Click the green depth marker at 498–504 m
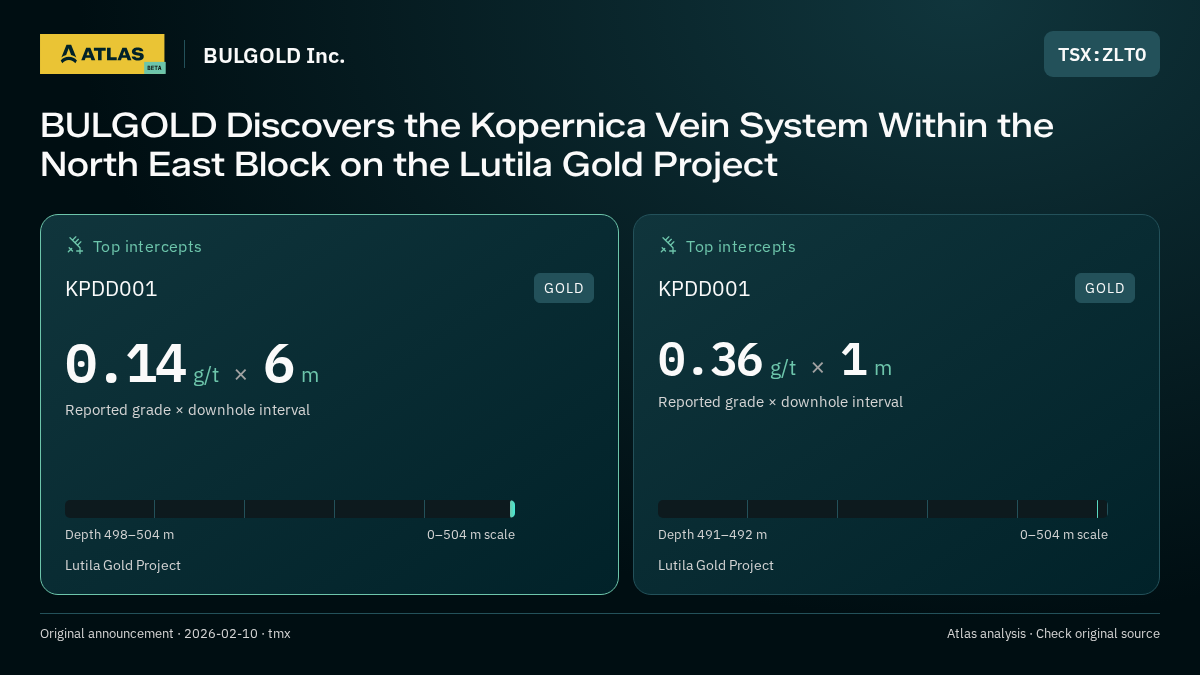Image resolution: width=1200 pixels, height=675 pixels. 512,509
